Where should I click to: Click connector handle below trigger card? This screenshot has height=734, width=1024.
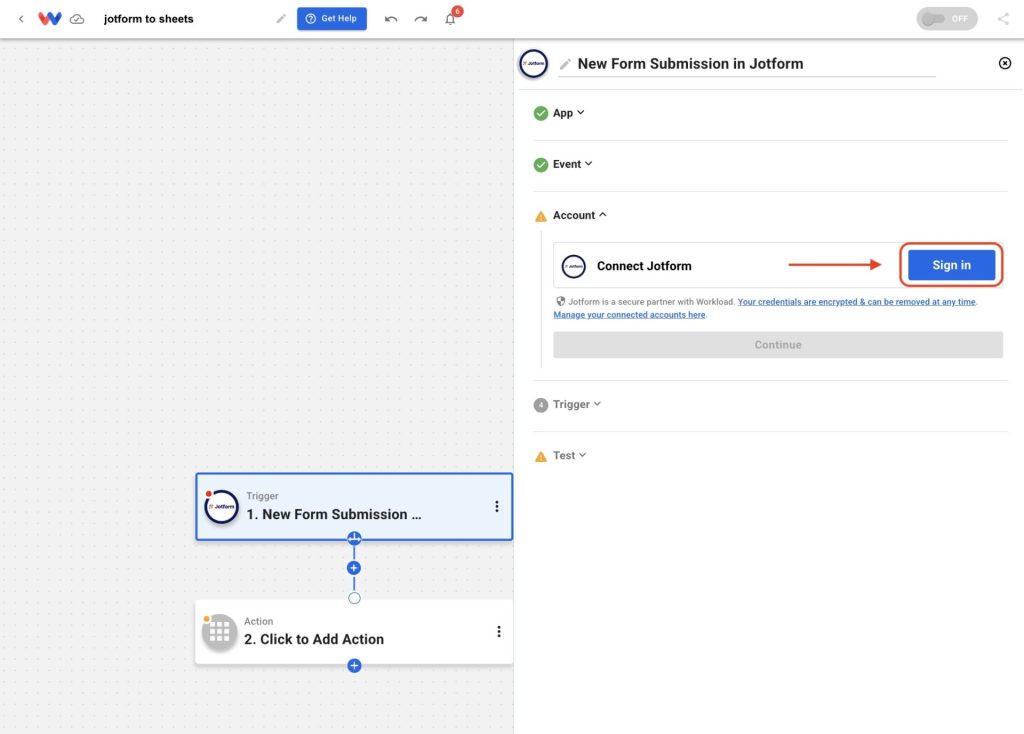coord(354,539)
